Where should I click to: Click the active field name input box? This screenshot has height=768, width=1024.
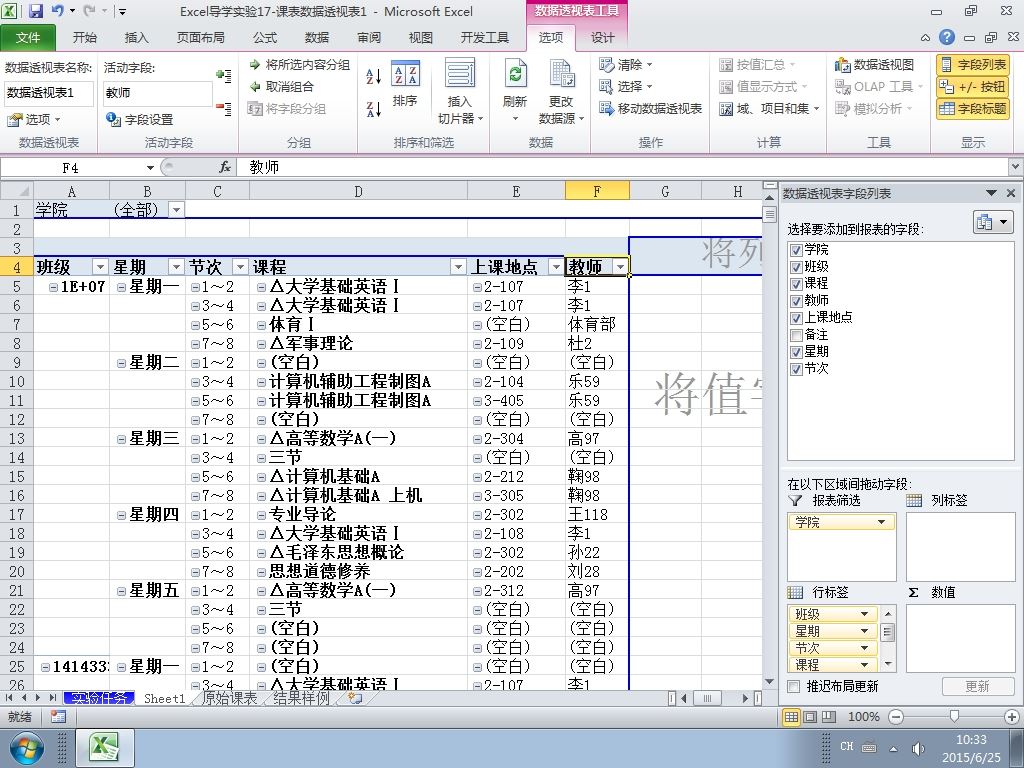(x=157, y=93)
